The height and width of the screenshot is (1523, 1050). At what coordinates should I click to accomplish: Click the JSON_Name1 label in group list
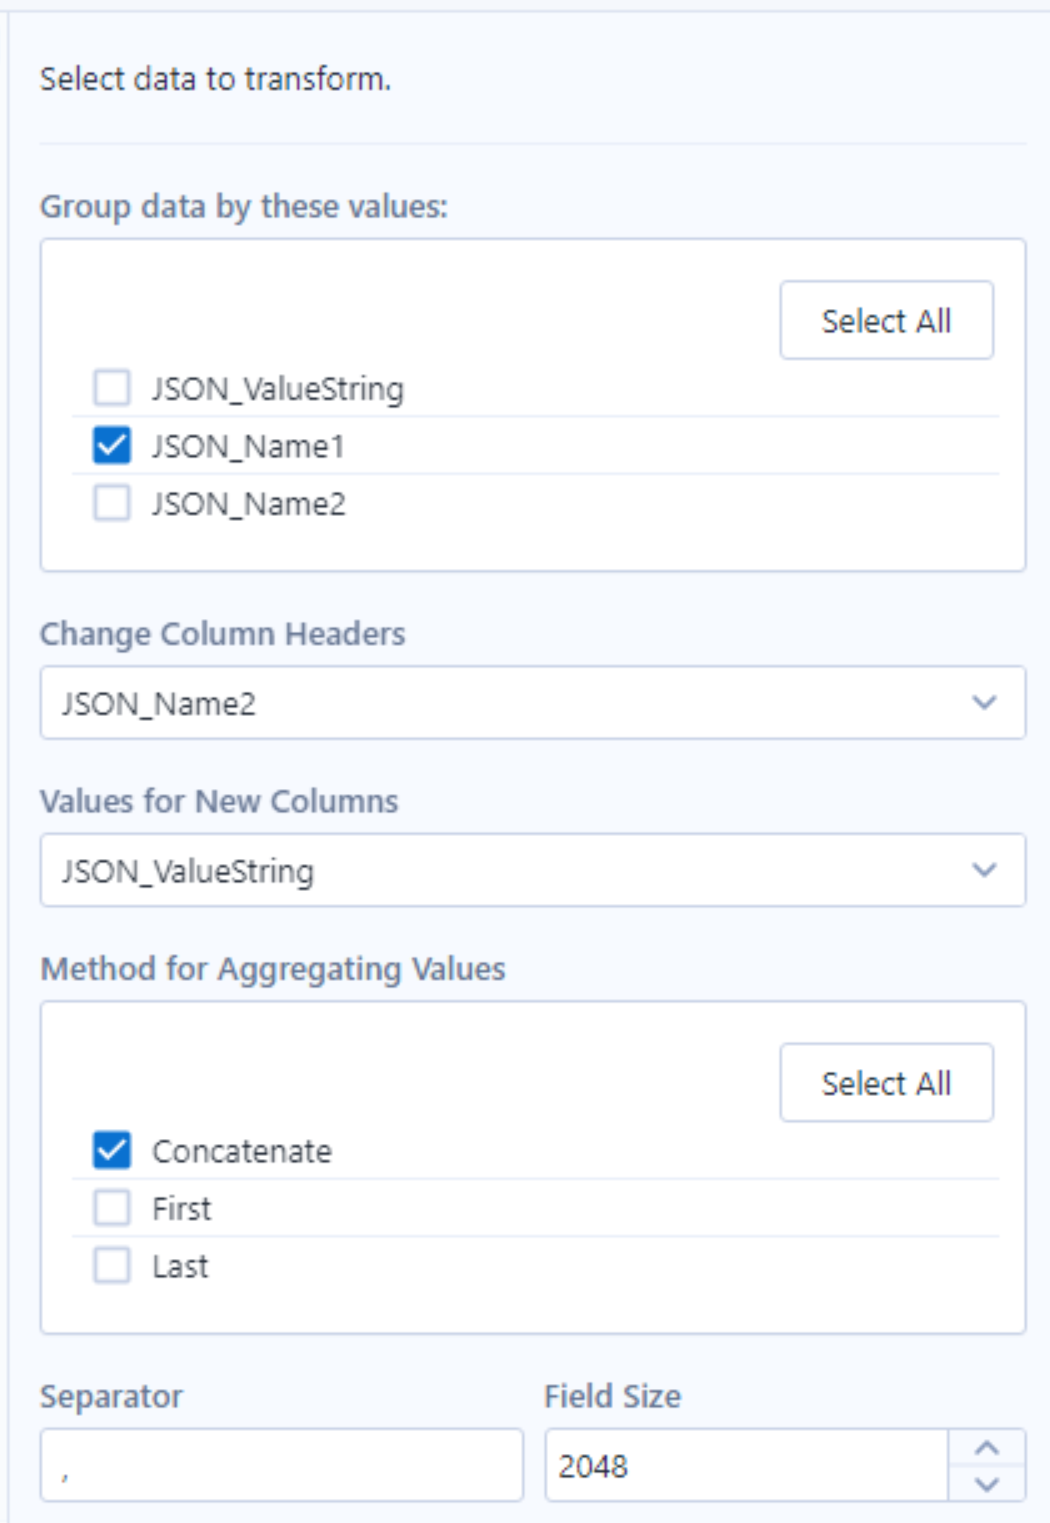tap(248, 446)
